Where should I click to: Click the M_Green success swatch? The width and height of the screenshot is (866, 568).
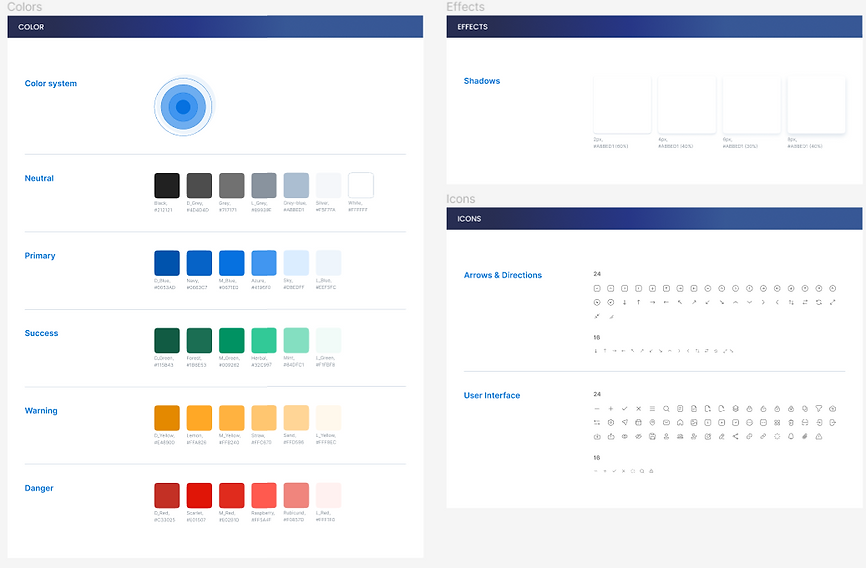(x=231, y=340)
